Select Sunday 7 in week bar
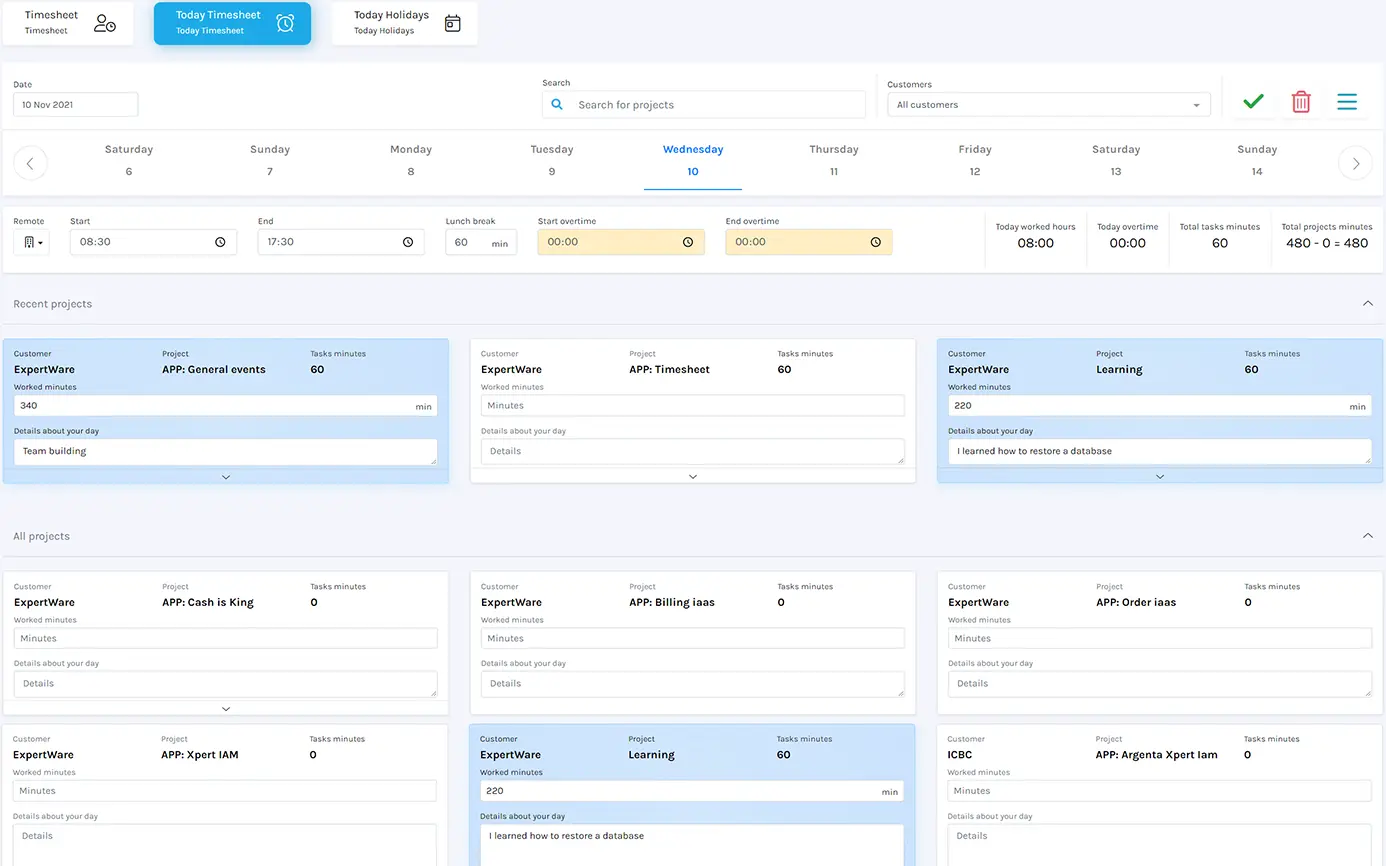Viewport: 1386px width, 866px height. click(270, 160)
